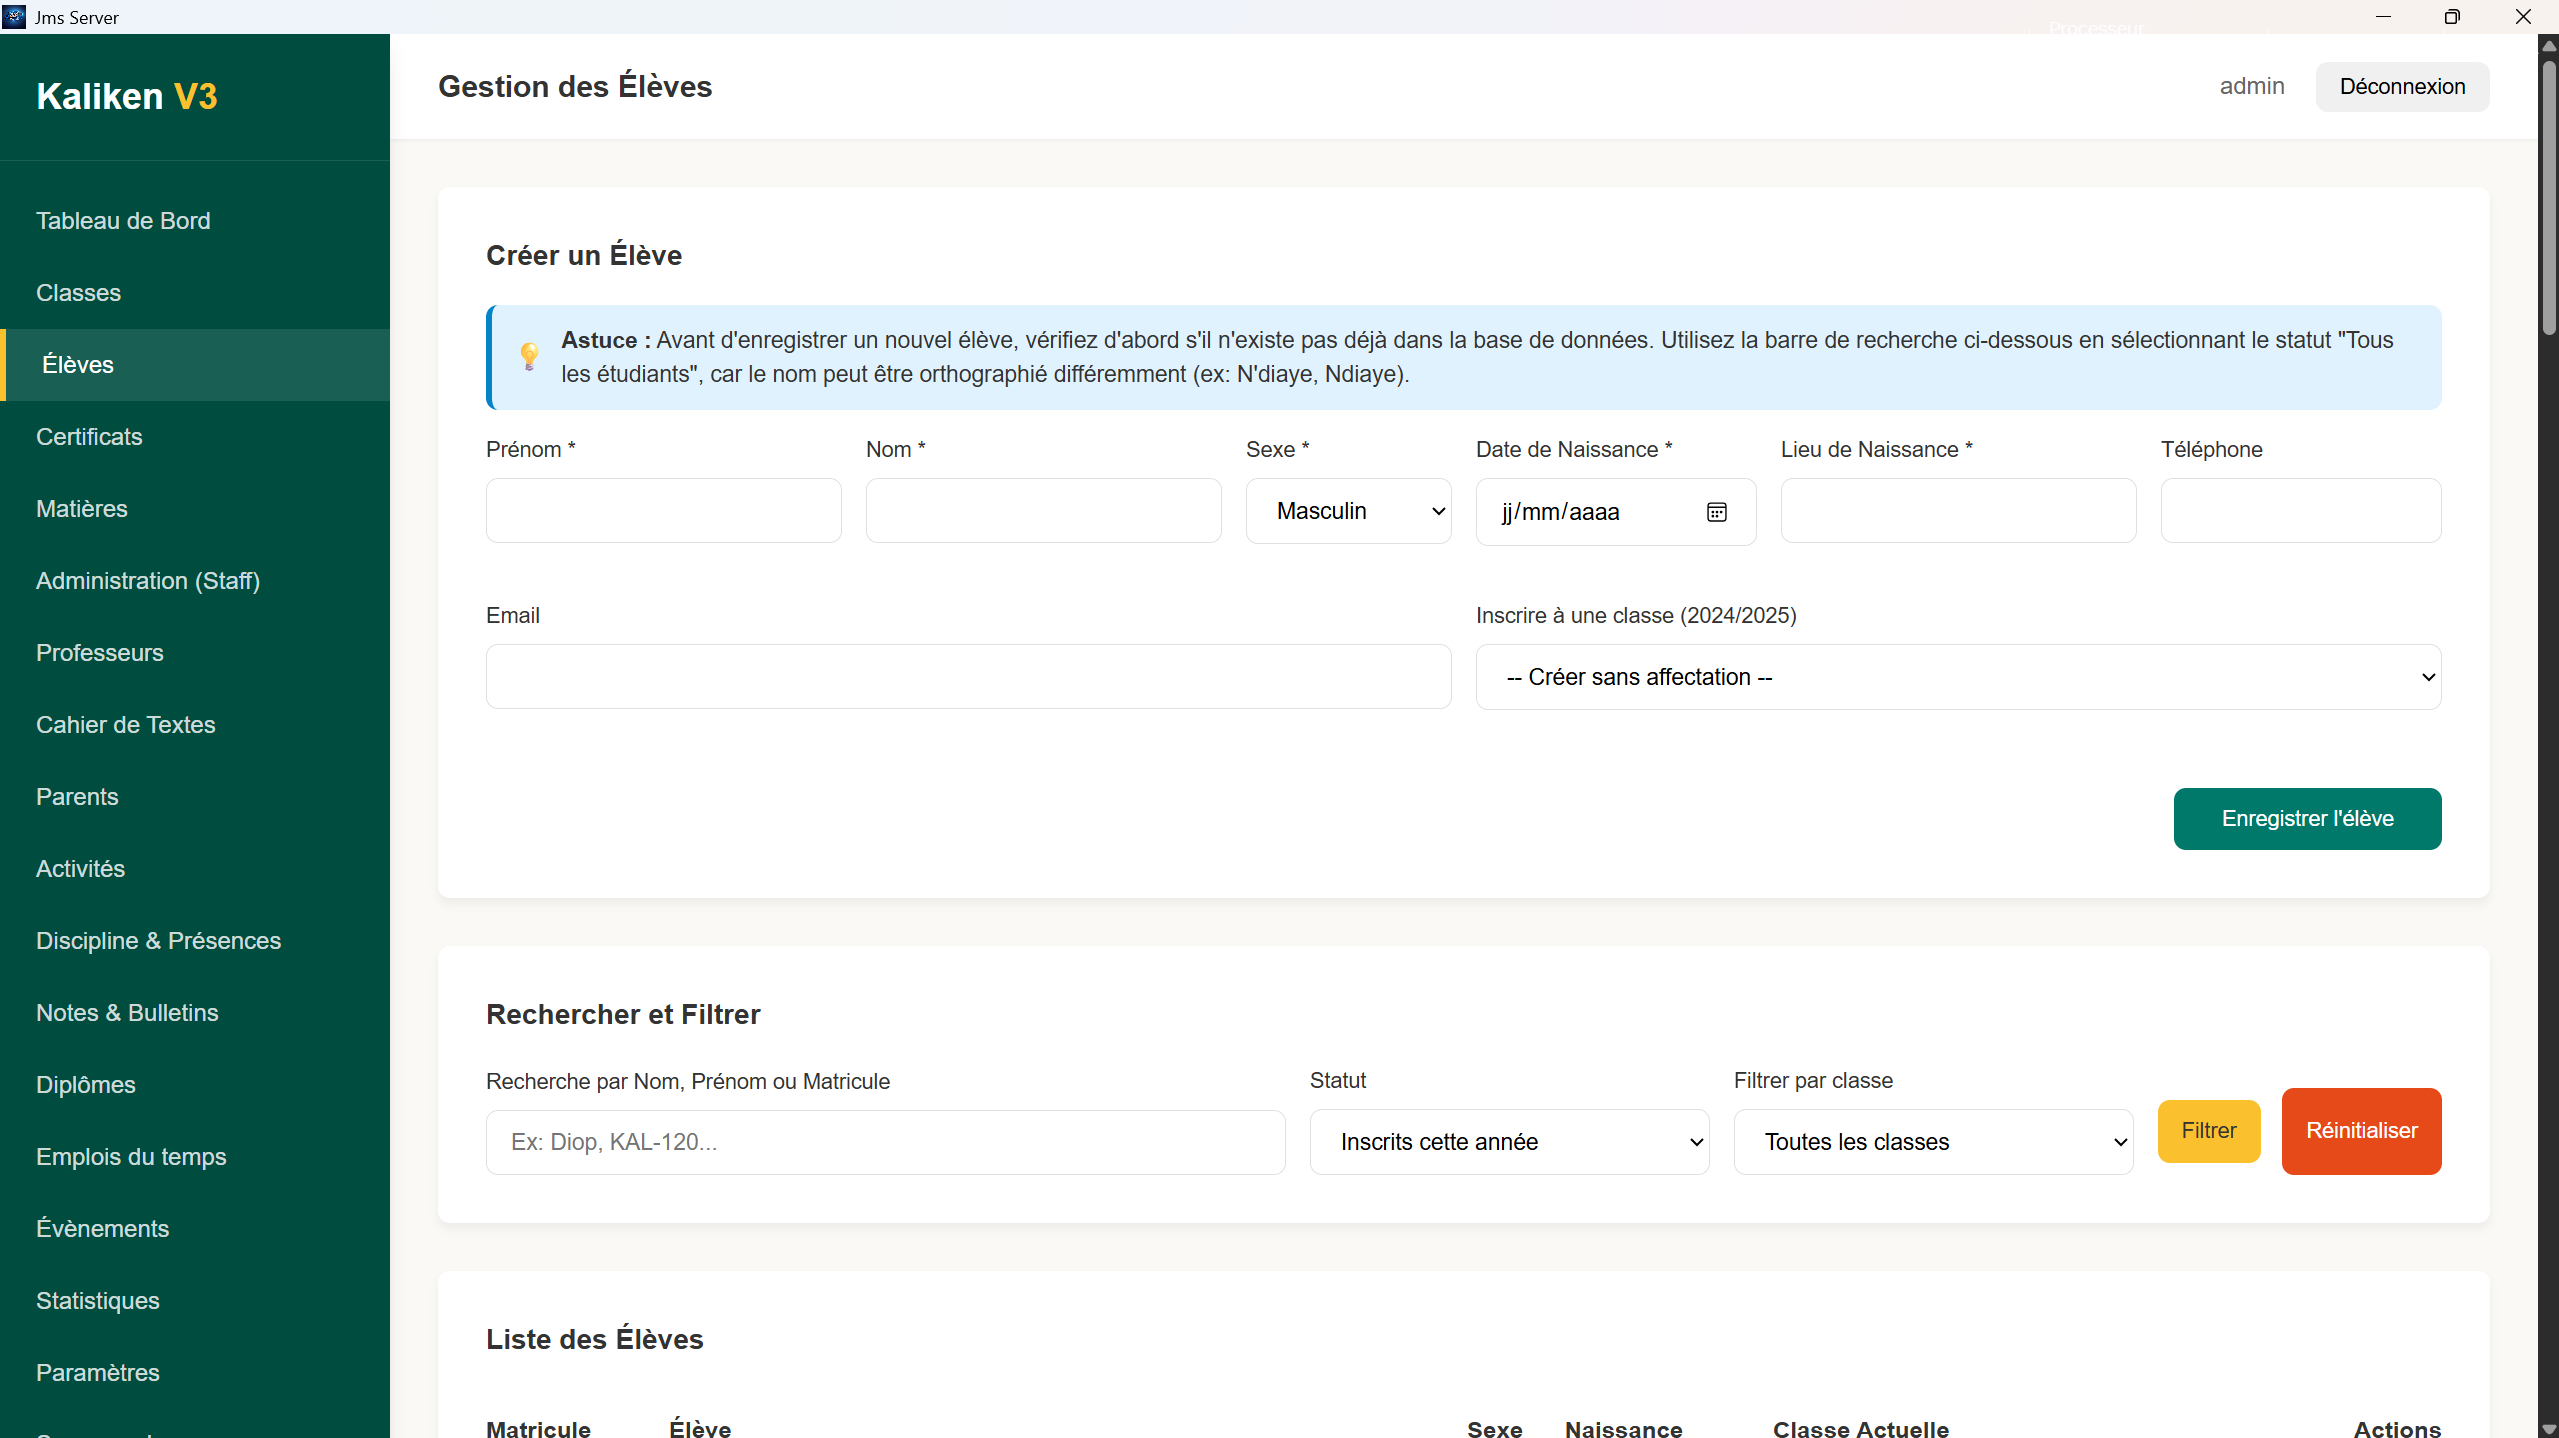Click the lightbulb tip icon
The width and height of the screenshot is (2559, 1438).
(529, 356)
